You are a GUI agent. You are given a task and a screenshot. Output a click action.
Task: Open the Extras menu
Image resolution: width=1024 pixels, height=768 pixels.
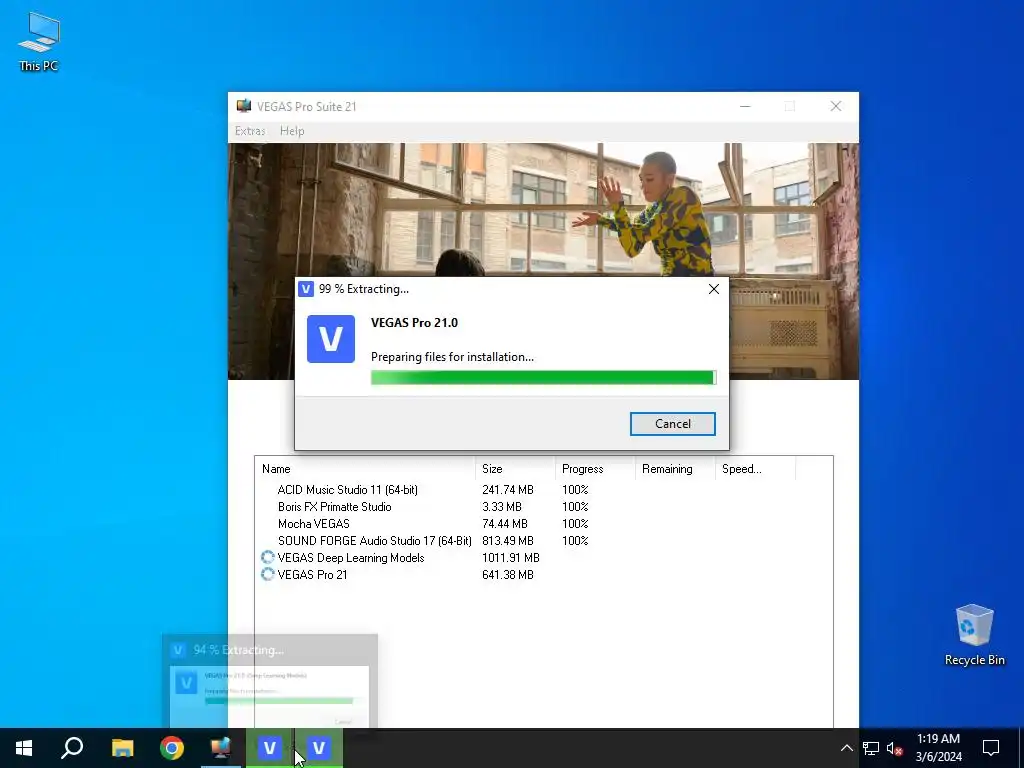pyautogui.click(x=250, y=131)
